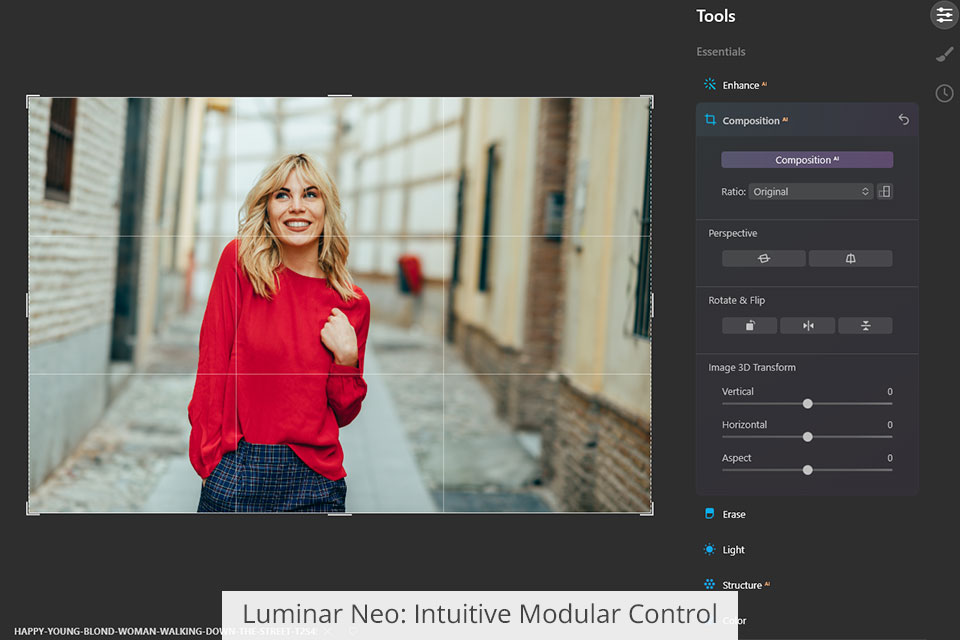Click the right edge crop handle
The image size is (960, 640).
(x=652, y=305)
